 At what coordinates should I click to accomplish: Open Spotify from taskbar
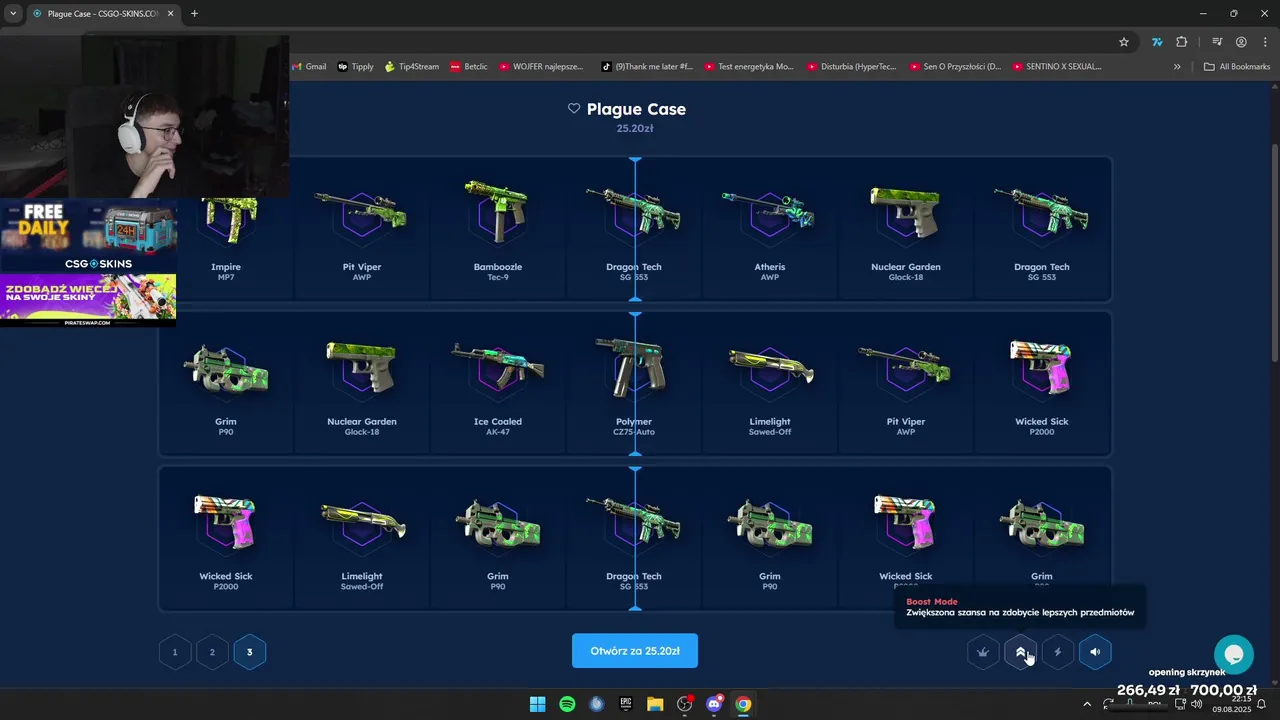pyautogui.click(x=567, y=704)
